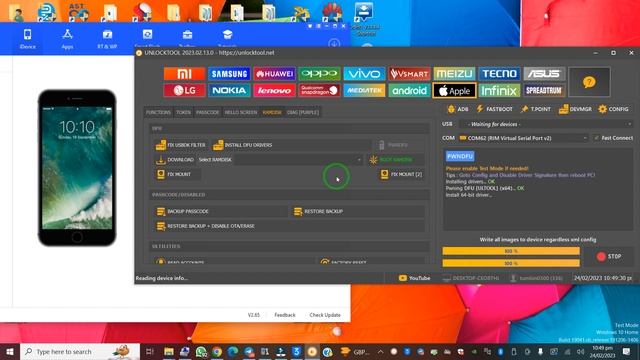Select the Lenovo brand logo
This screenshot has height=360, width=640.
tap(274, 91)
